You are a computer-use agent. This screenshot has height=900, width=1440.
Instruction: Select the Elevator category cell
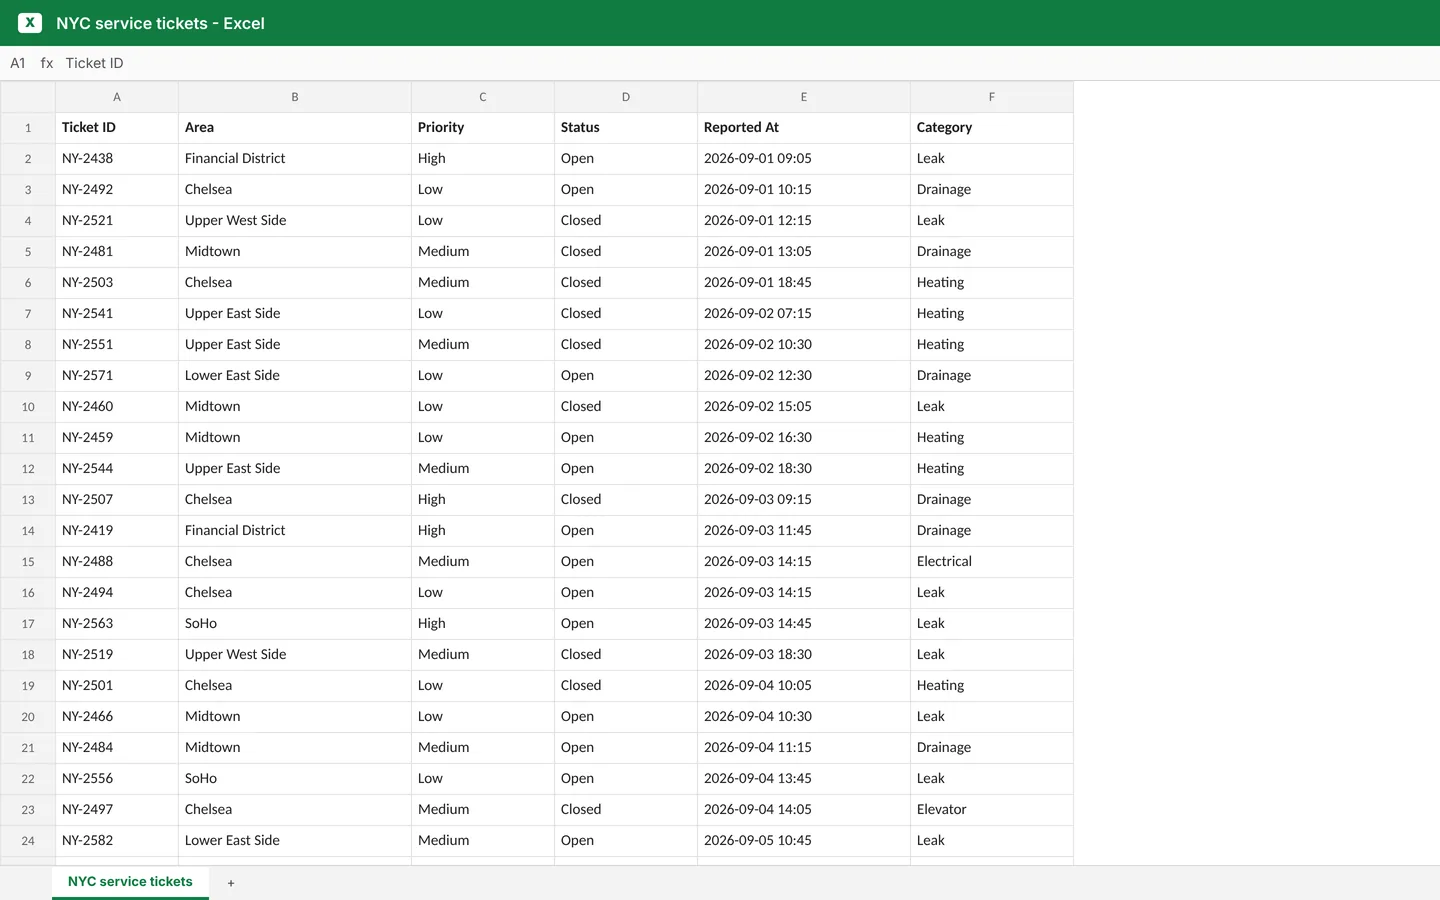(x=992, y=810)
